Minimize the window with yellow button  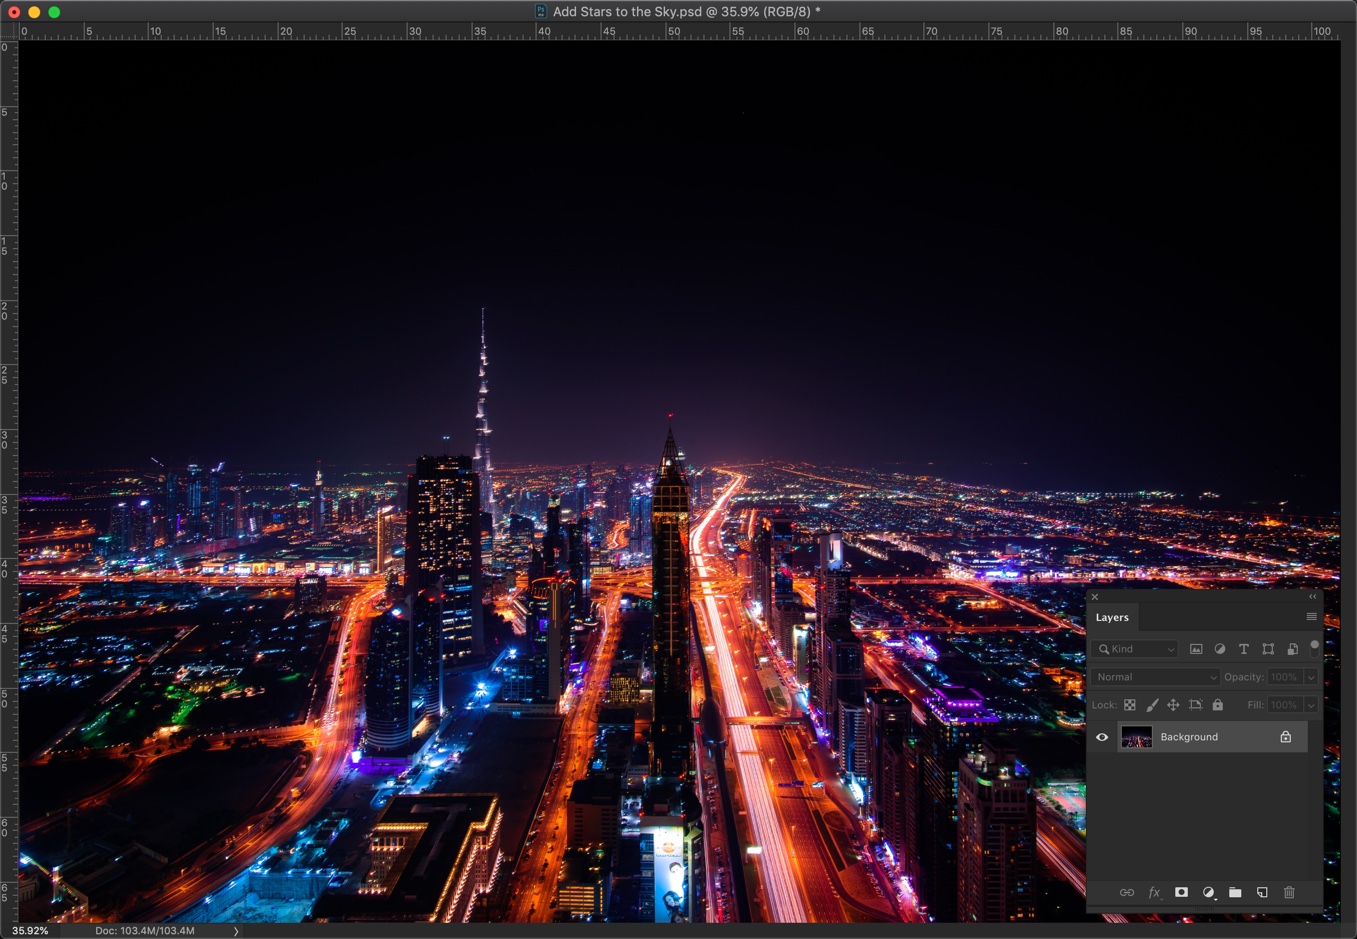[34, 12]
